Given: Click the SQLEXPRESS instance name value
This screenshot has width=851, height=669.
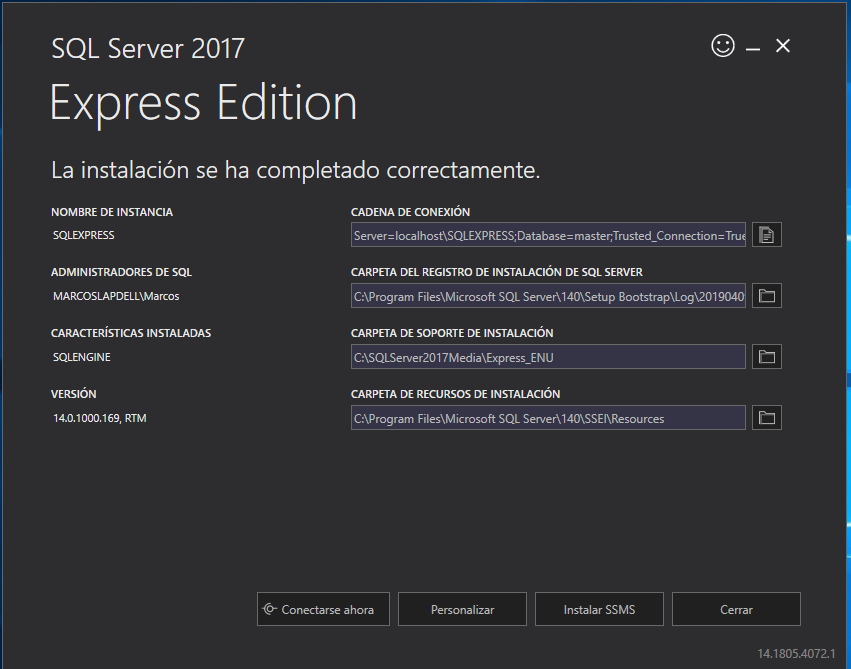Looking at the screenshot, I should 84,236.
